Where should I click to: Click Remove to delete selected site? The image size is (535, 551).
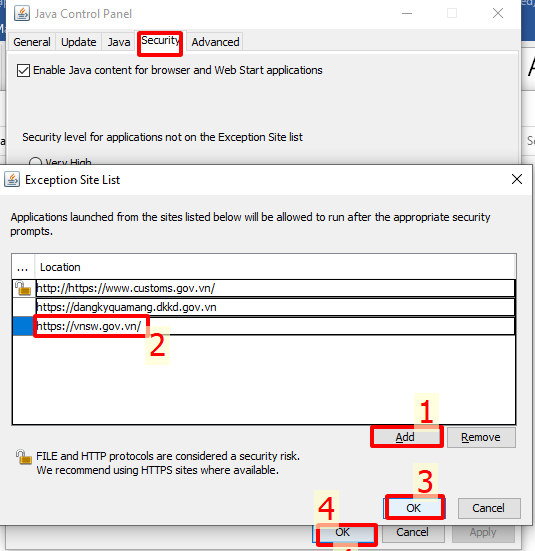point(481,437)
